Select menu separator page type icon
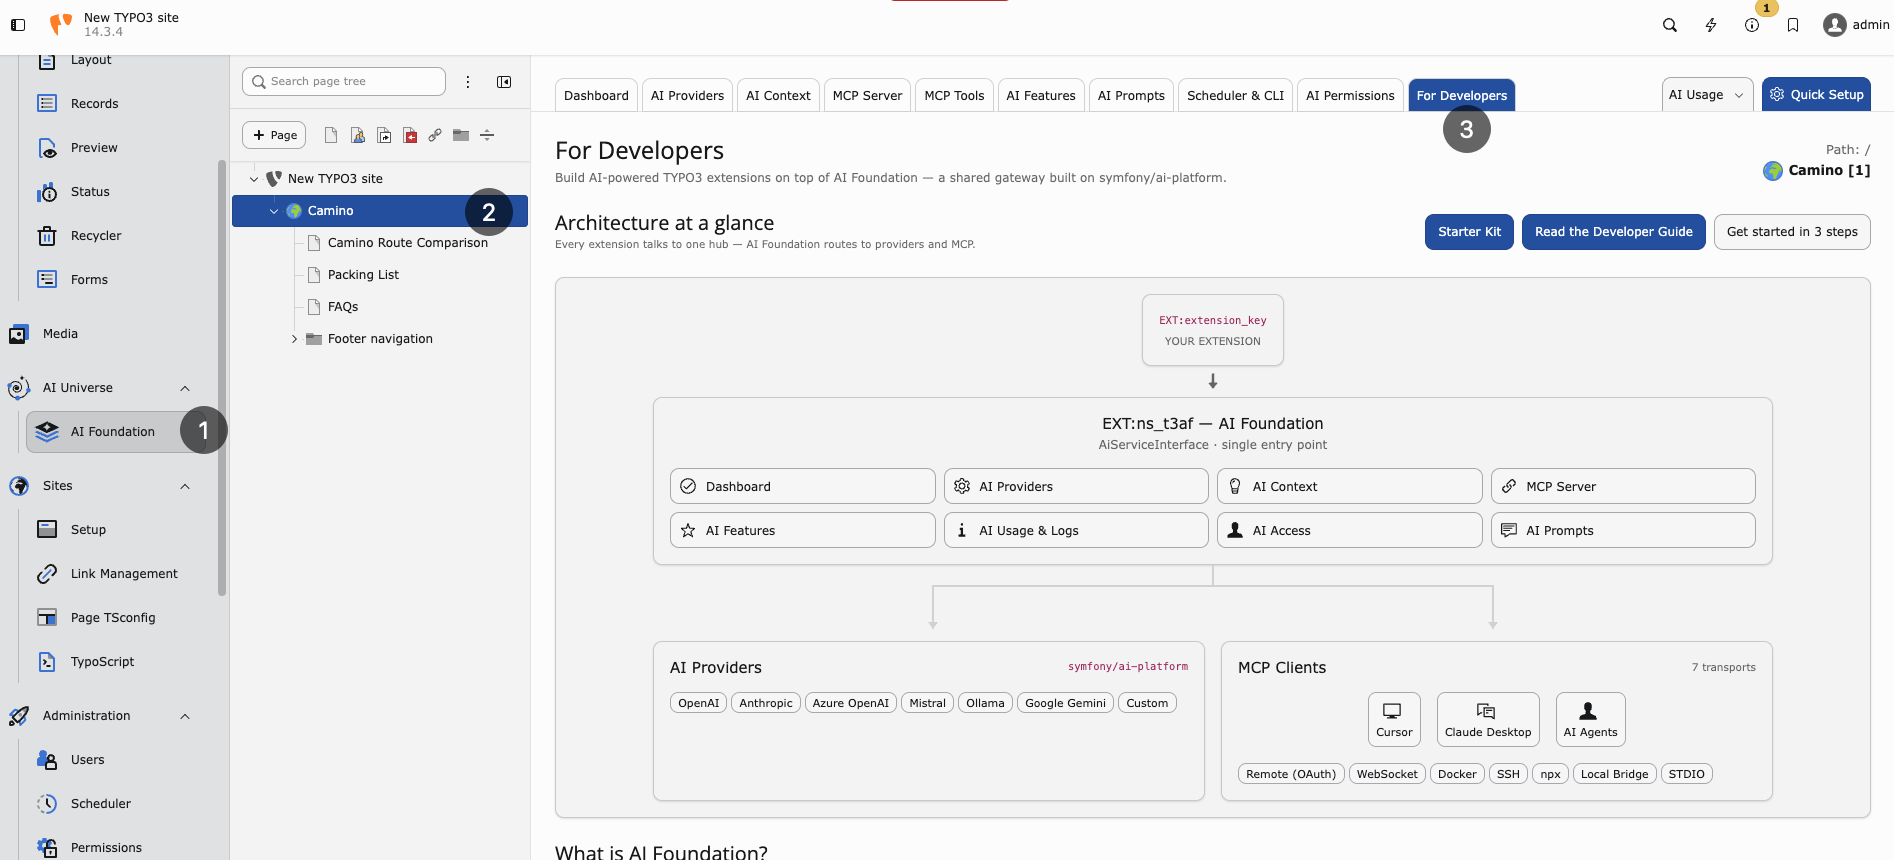Image resolution: width=1894 pixels, height=860 pixels. click(487, 135)
